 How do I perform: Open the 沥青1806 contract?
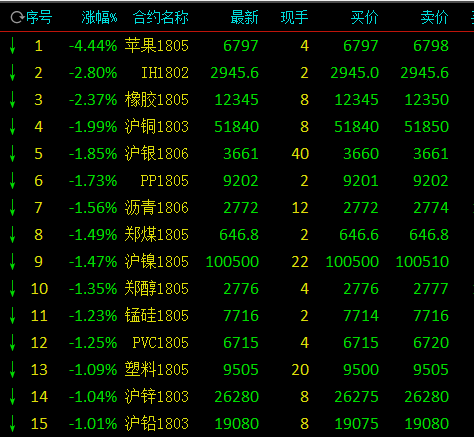click(157, 208)
